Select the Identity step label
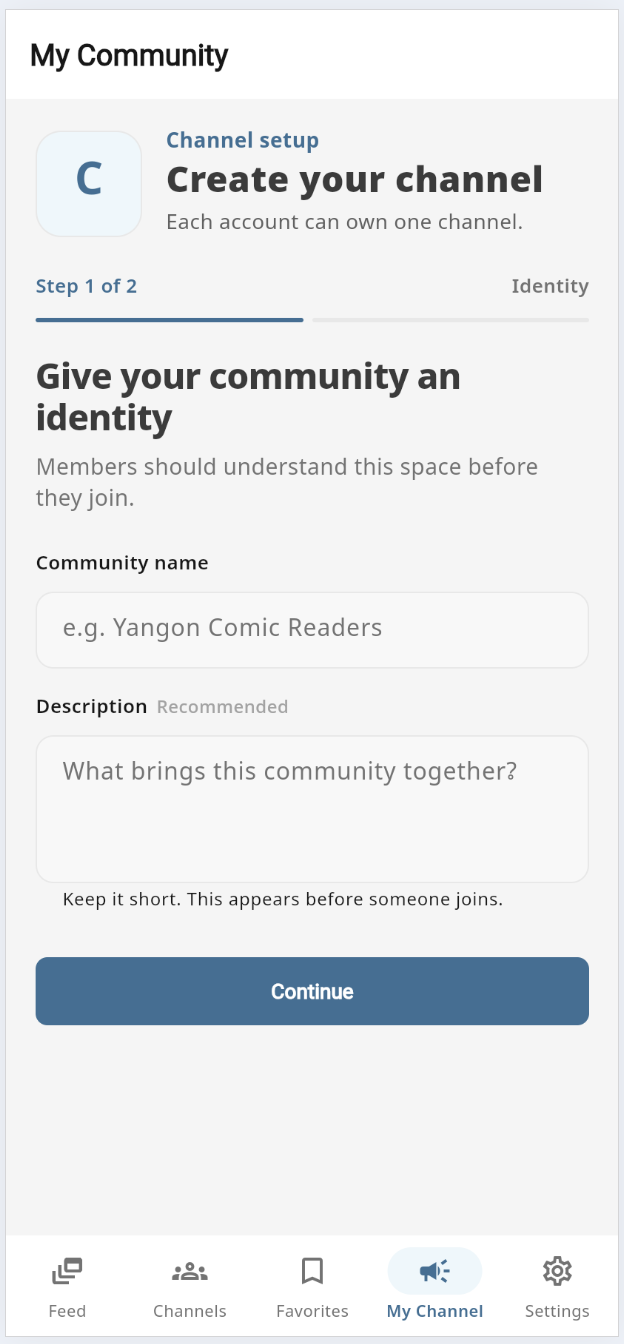624x1344 pixels. pos(550,286)
